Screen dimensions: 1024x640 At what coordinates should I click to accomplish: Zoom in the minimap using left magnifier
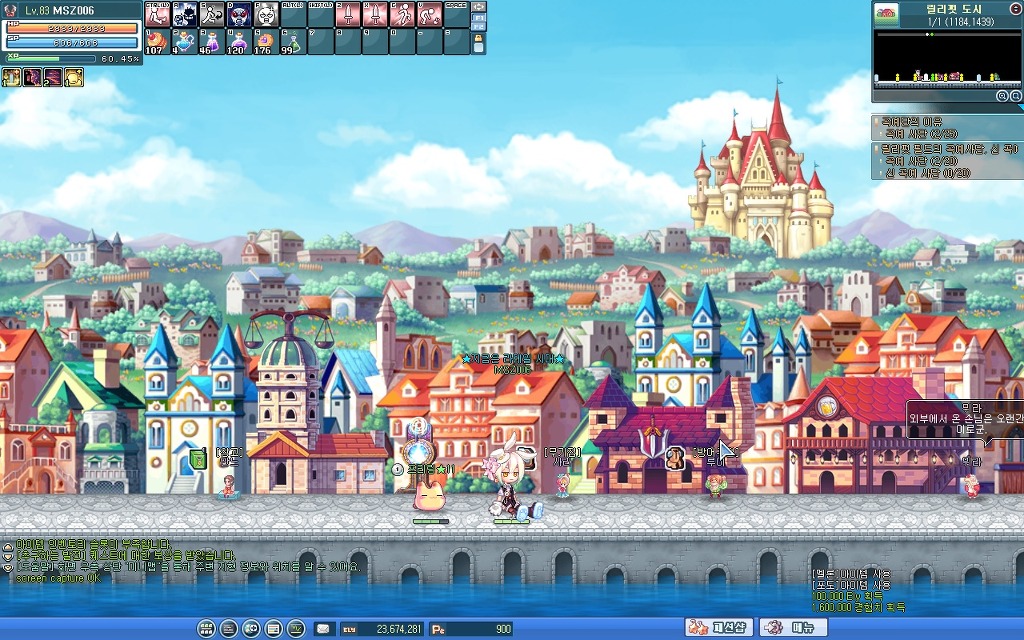click(x=1002, y=96)
